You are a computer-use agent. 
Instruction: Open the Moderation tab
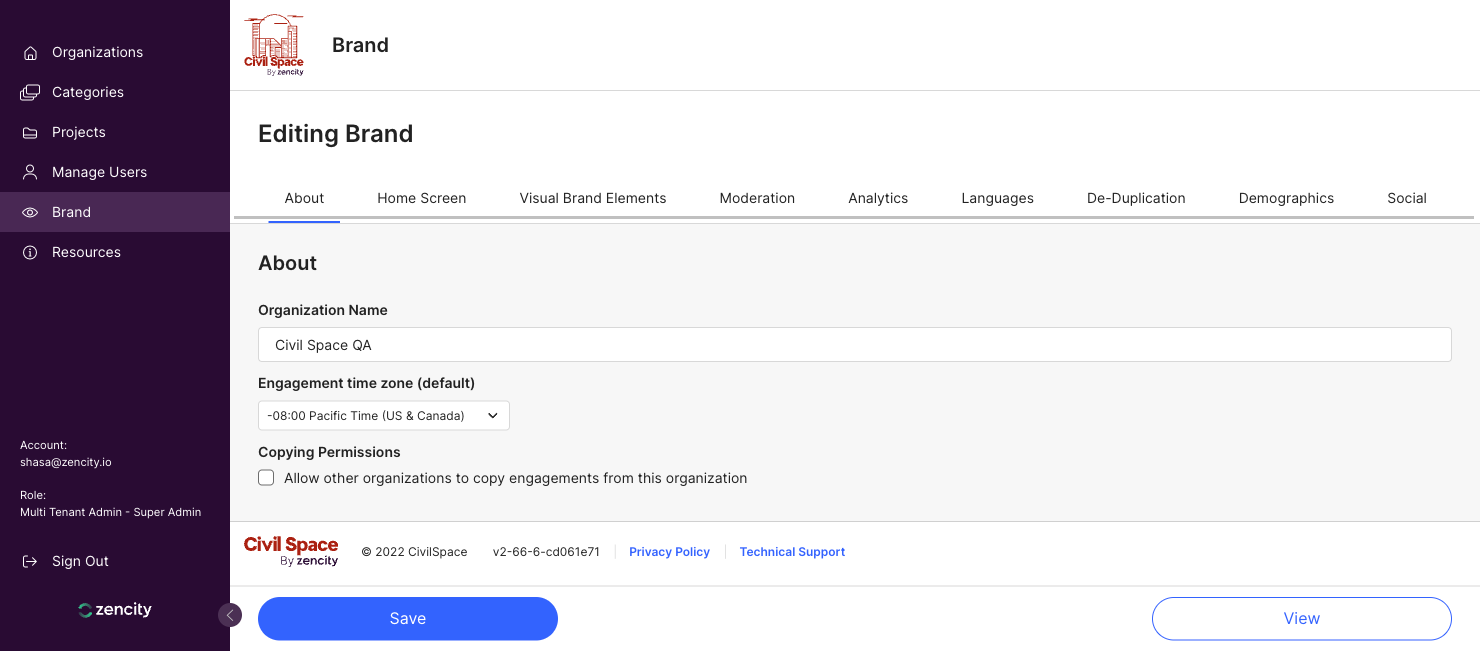(x=757, y=198)
